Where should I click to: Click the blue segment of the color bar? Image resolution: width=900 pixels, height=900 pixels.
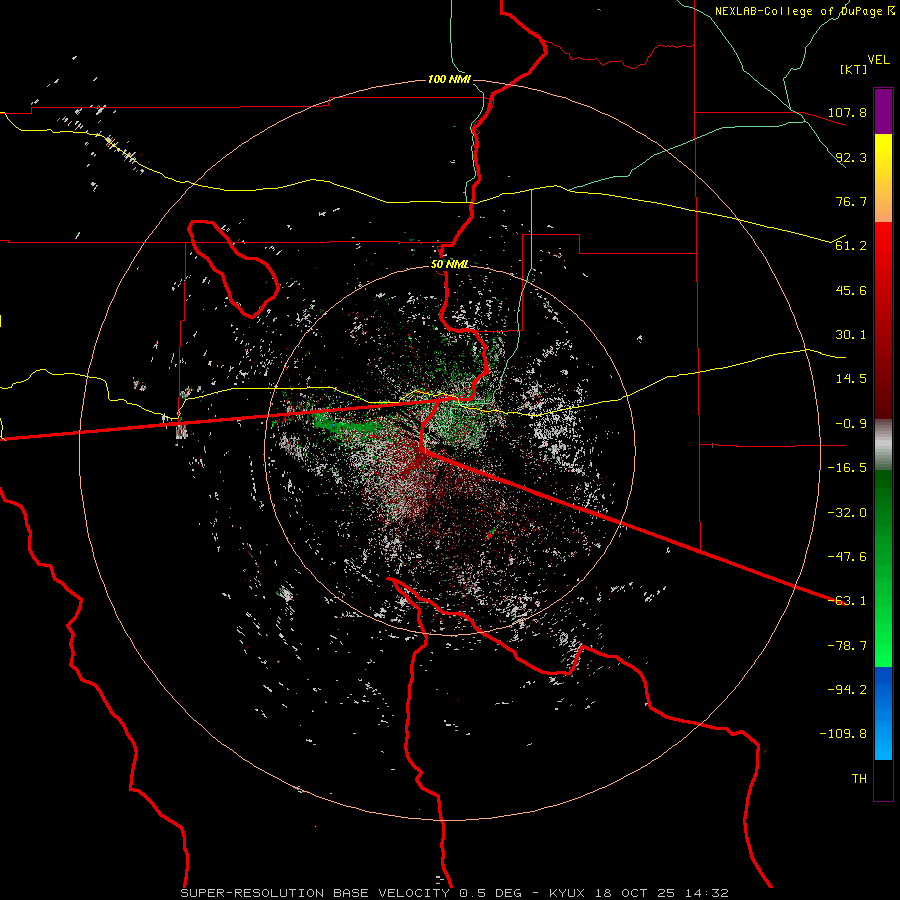(883, 713)
